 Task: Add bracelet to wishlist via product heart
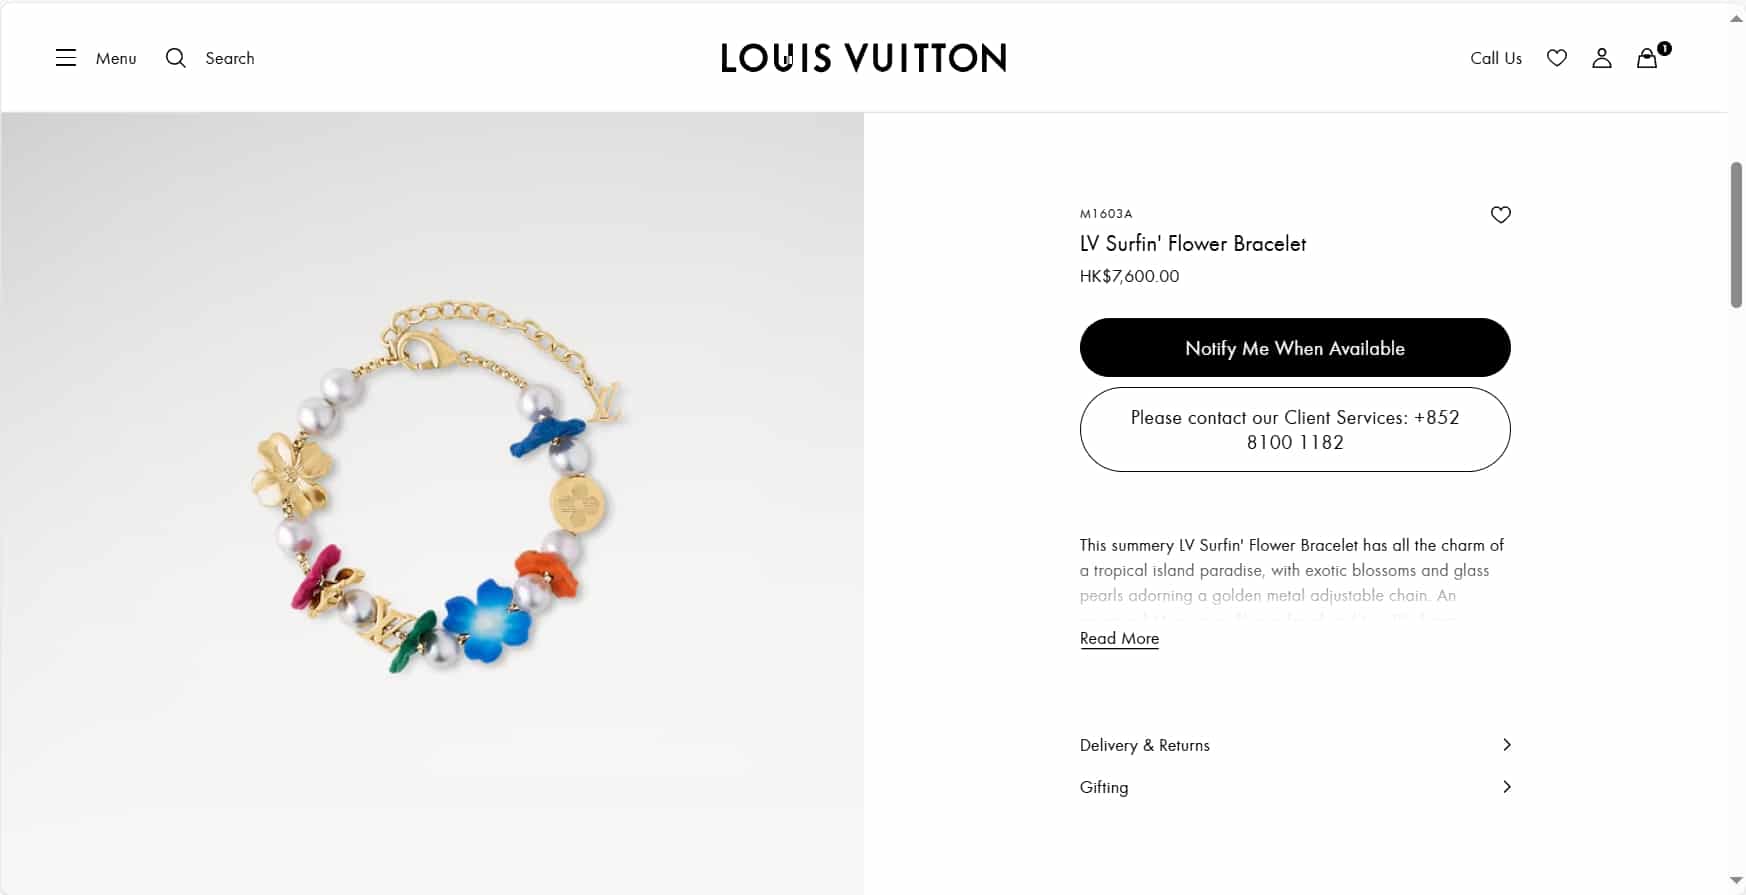pos(1501,214)
